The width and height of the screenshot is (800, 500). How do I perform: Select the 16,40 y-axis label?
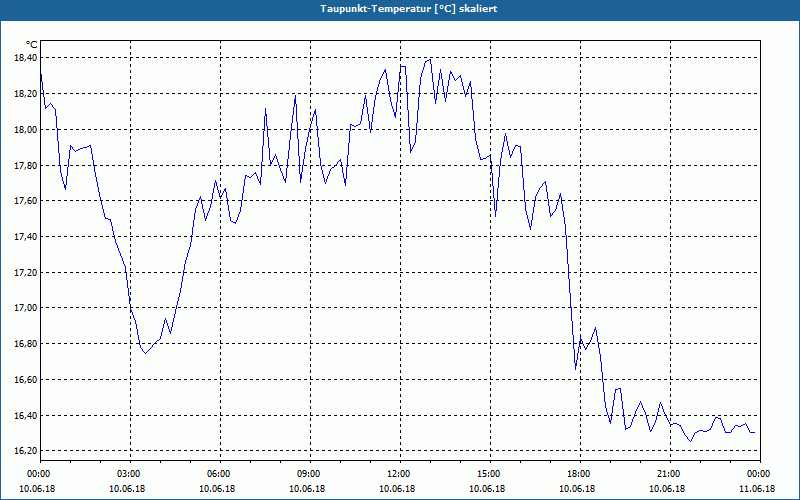26,415
